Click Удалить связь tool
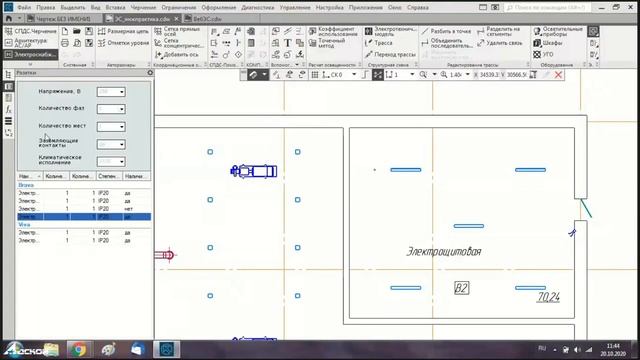This screenshot has height=360, width=640. click(500, 43)
